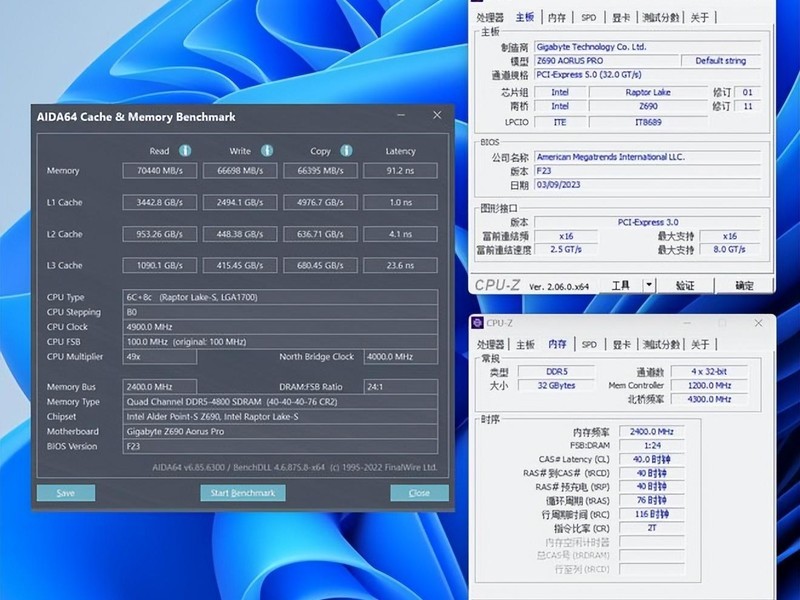Click Memory Copy value 66395 MB/s
Image resolution: width=800 pixels, height=600 pixels.
tap(320, 170)
